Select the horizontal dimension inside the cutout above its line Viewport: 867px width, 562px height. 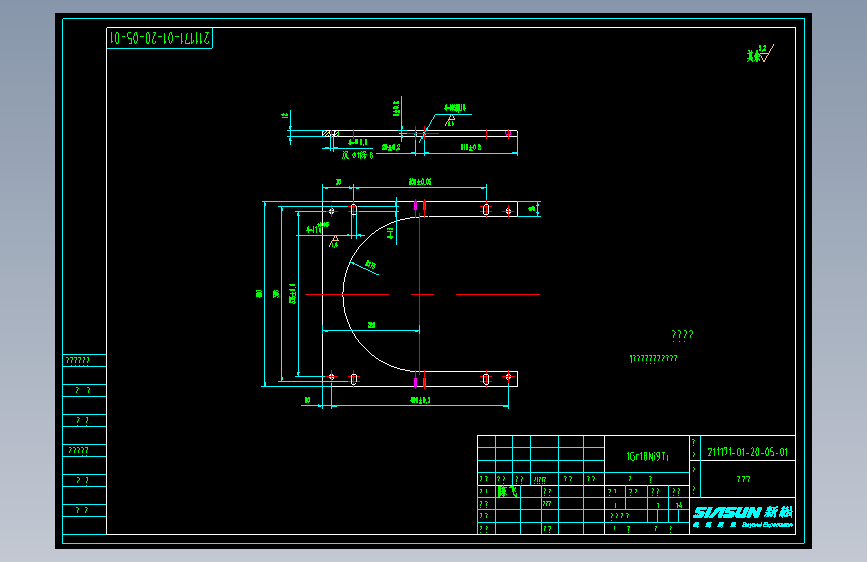click(x=372, y=325)
